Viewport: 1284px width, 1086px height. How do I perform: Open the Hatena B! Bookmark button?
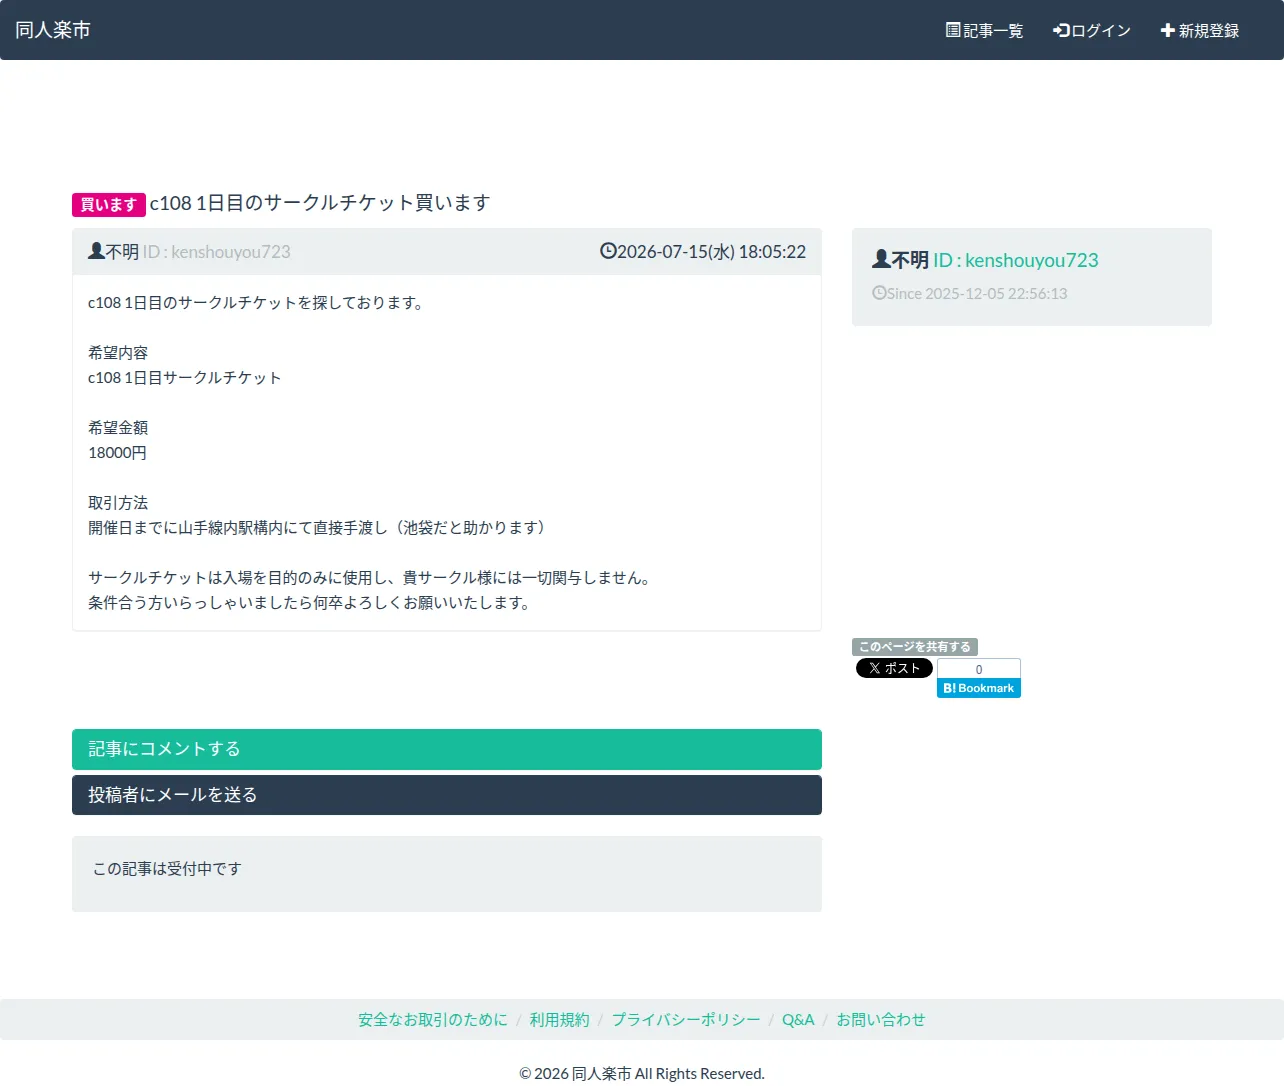pos(979,688)
